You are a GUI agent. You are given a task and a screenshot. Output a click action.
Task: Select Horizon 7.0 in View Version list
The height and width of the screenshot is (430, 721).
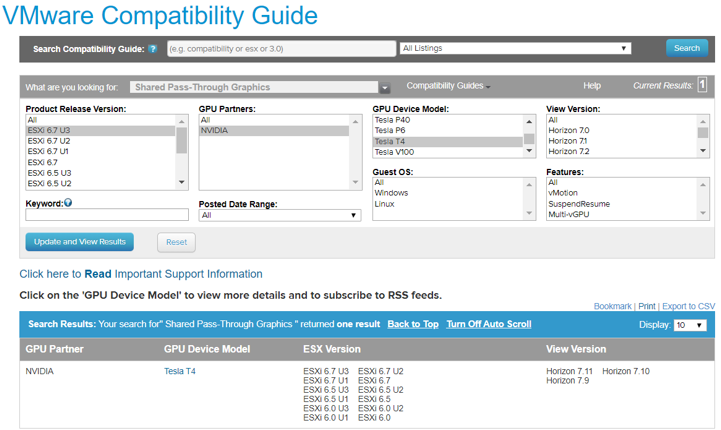[622, 131]
